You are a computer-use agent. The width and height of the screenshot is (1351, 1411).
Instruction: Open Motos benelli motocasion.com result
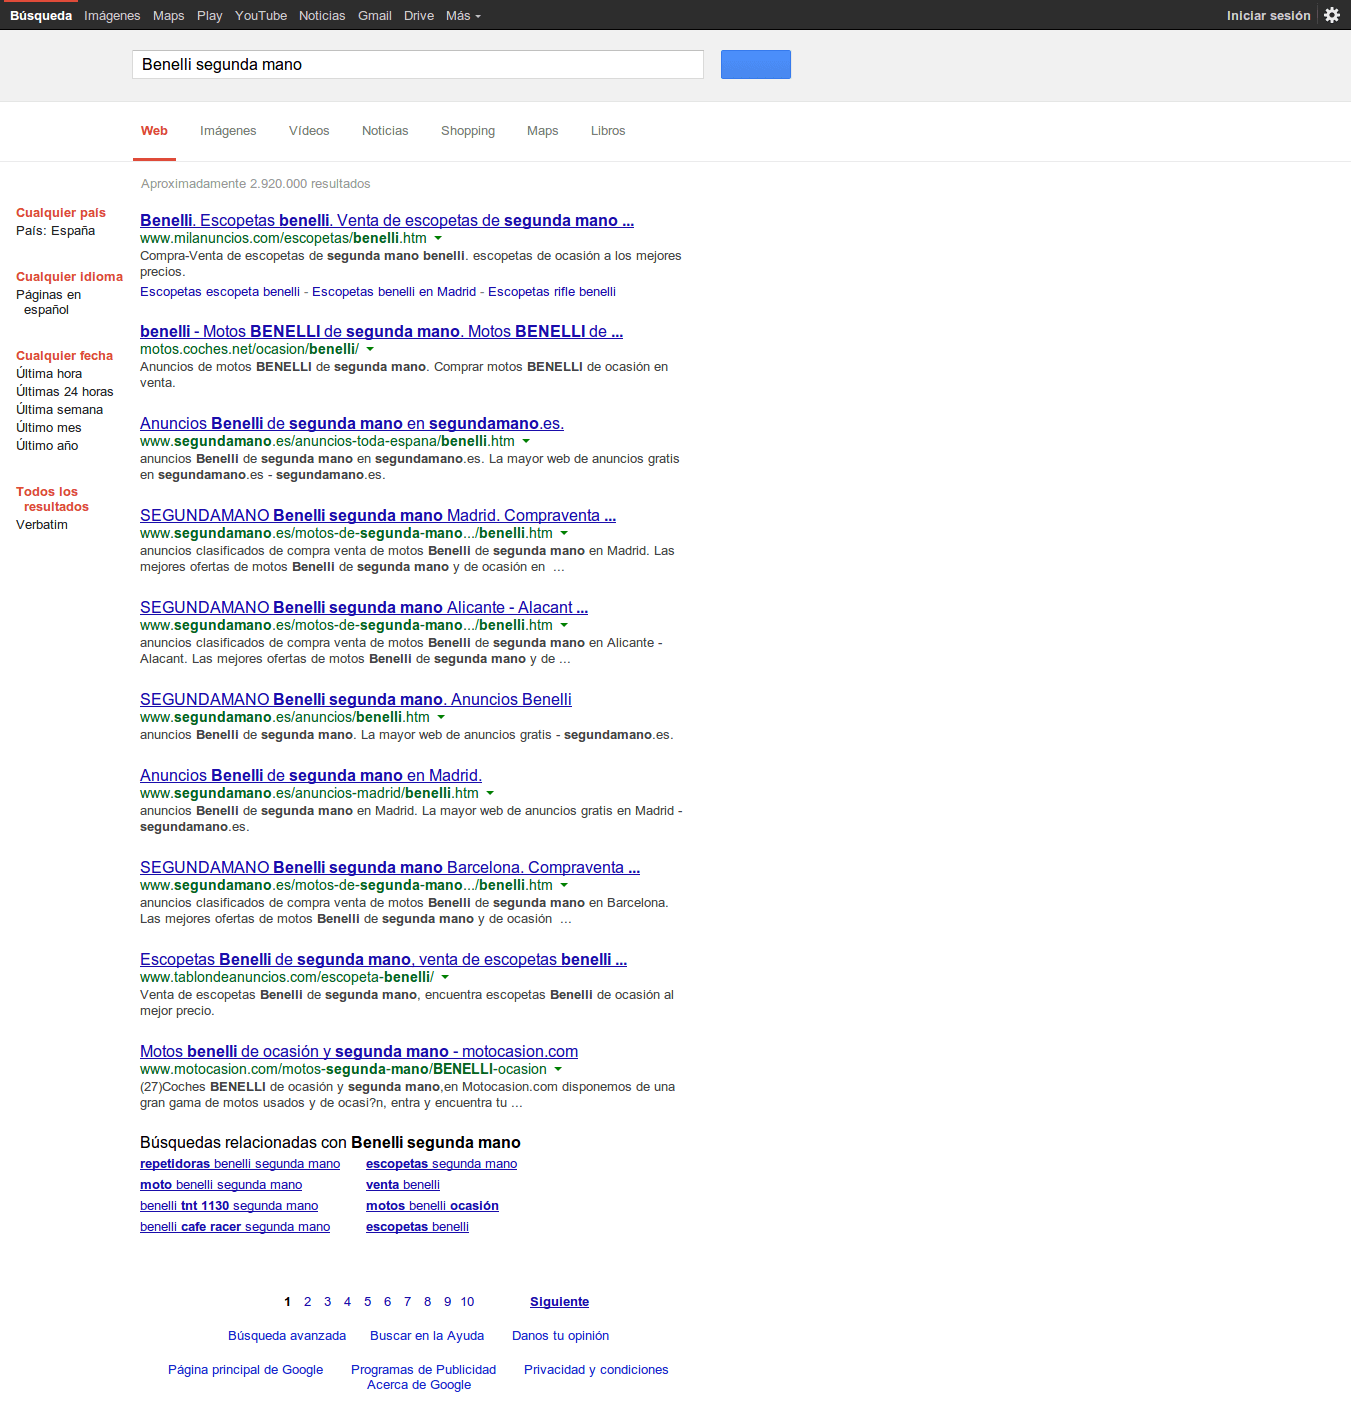click(359, 1051)
